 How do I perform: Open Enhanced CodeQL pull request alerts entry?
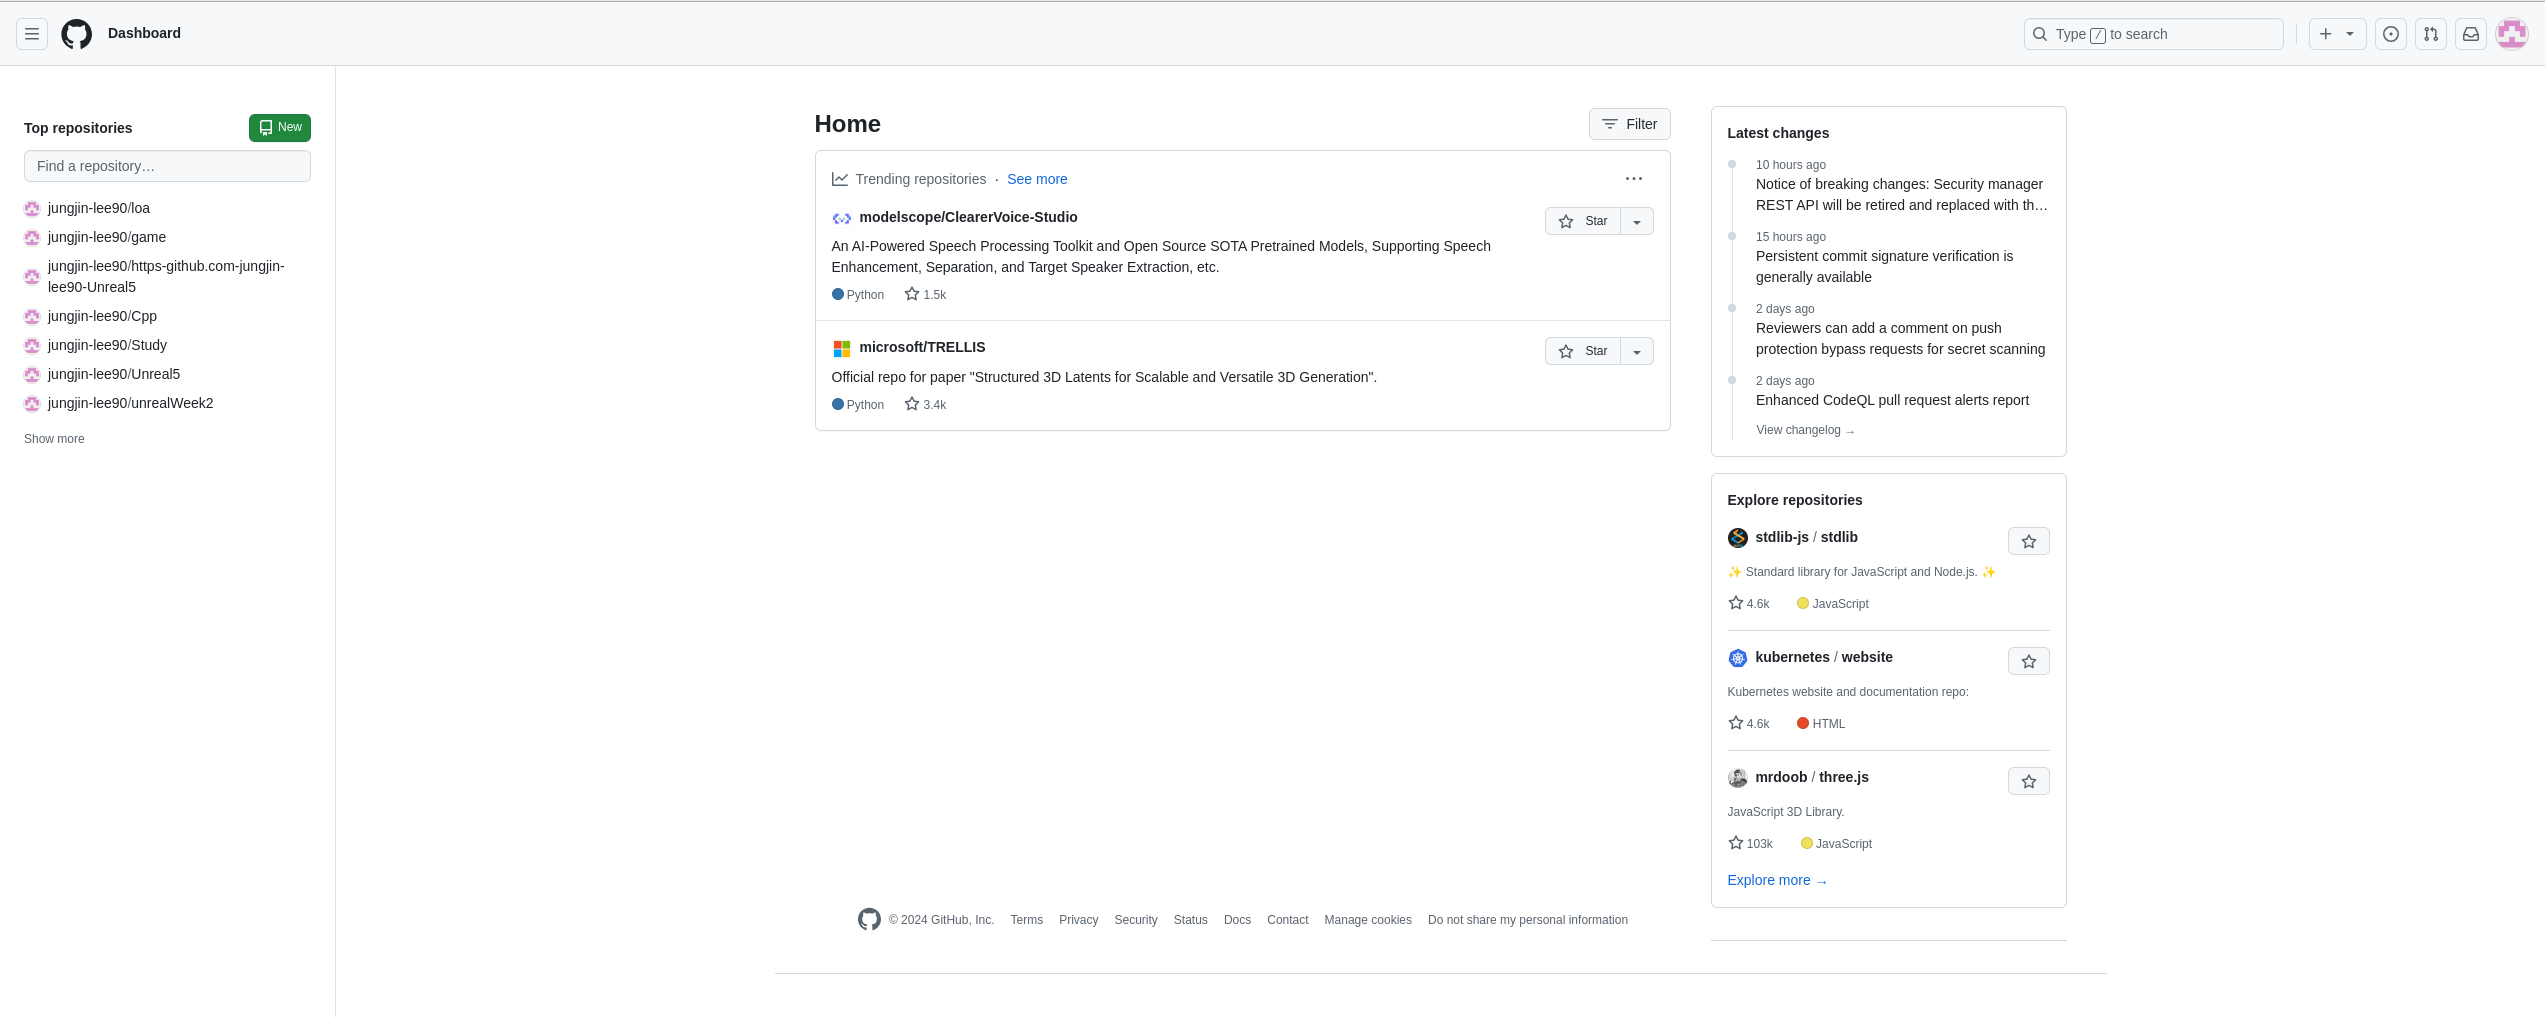click(1892, 400)
